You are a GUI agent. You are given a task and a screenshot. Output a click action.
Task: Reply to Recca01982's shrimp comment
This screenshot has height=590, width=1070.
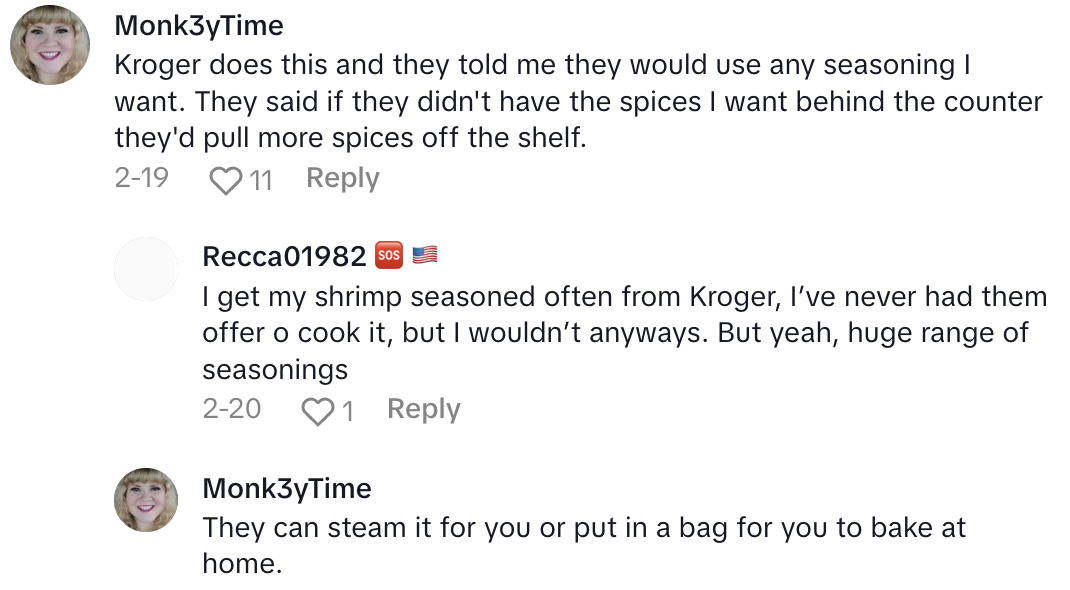423,409
